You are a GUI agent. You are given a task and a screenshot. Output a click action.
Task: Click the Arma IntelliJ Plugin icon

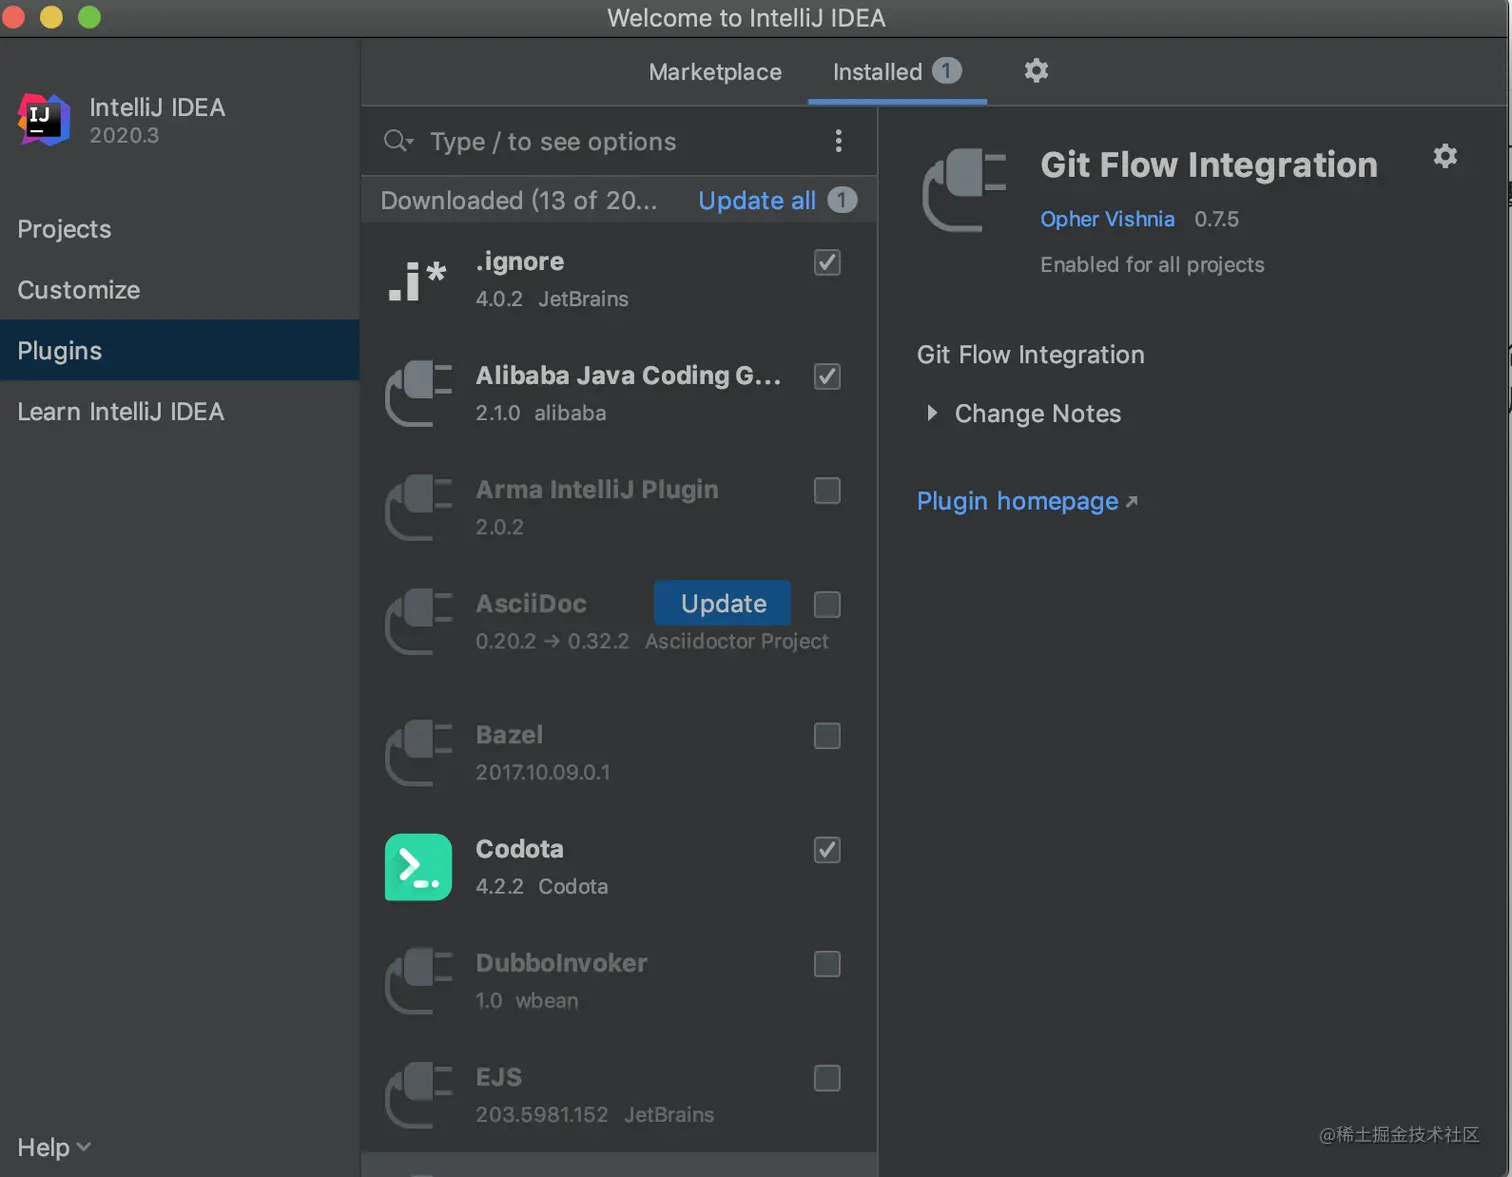[x=418, y=508]
